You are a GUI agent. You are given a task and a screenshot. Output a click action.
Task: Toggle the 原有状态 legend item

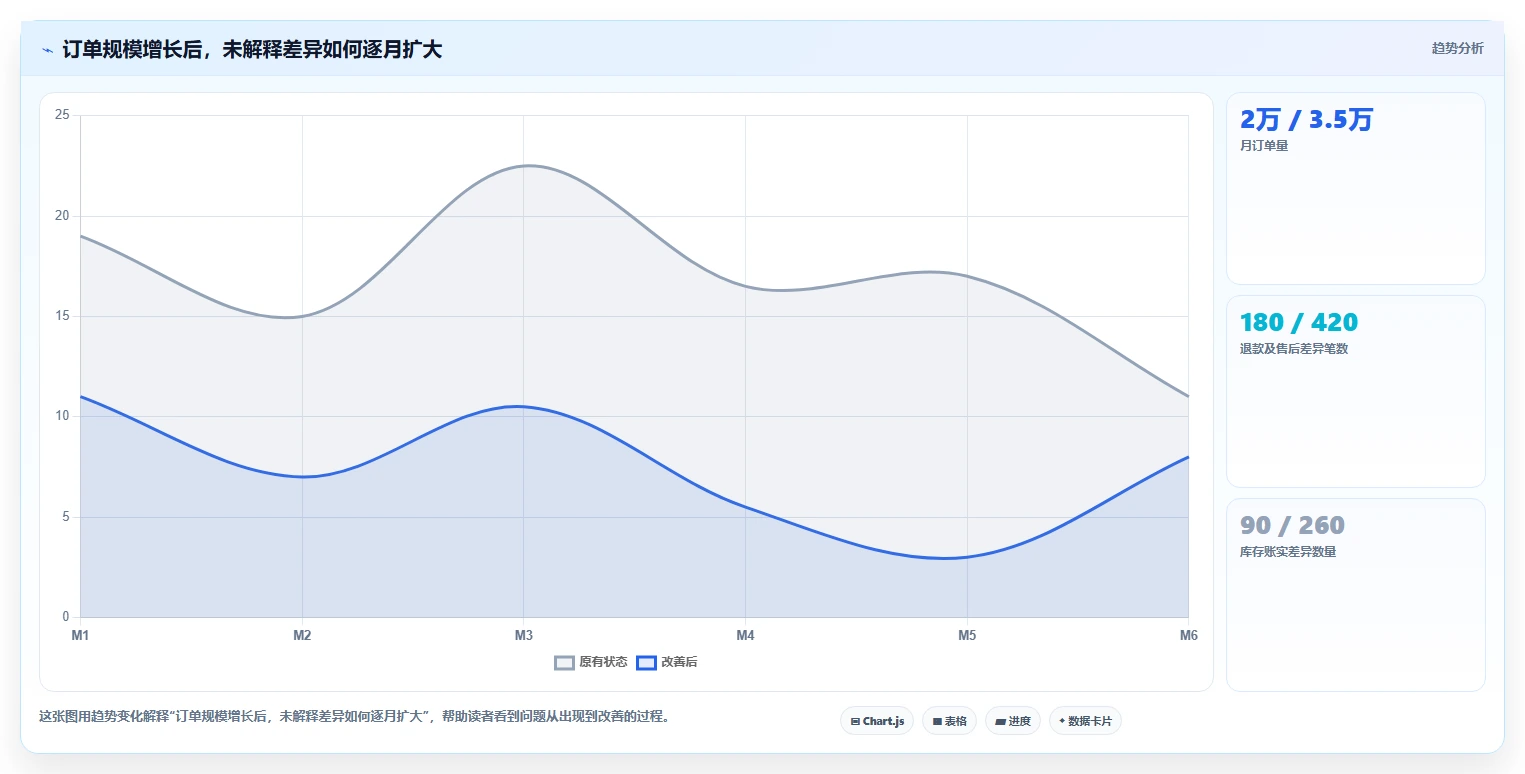pyautogui.click(x=591, y=662)
